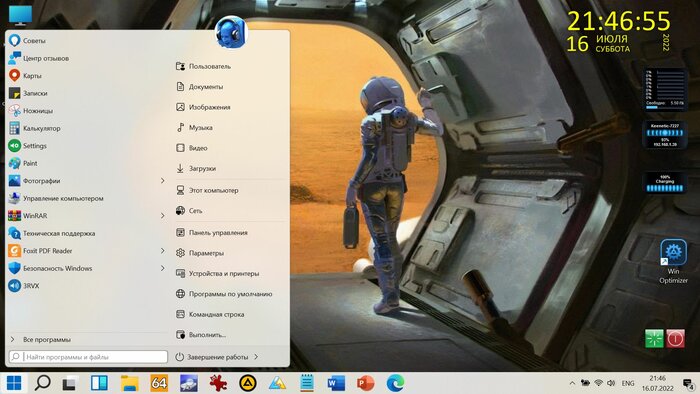The image size is (700, 394).
Task: Expand Foxit PDF Reader submenu arrow
Action: point(162,251)
